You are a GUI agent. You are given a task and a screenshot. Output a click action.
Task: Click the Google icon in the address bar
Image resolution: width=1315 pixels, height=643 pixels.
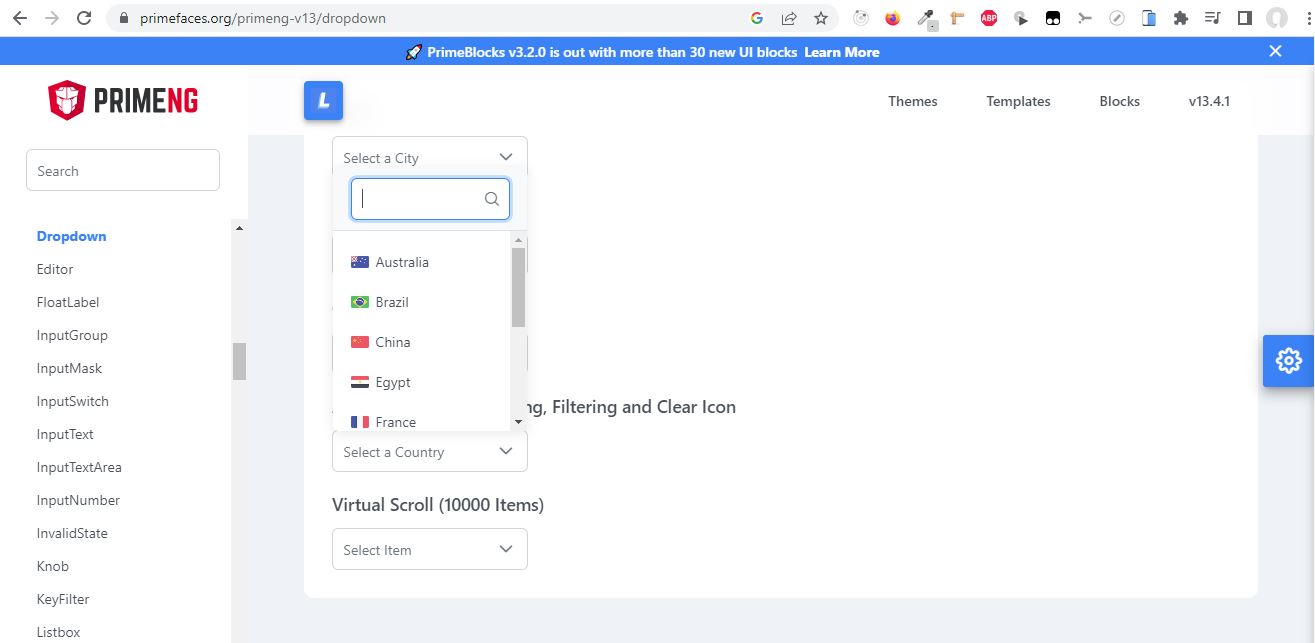coord(757,17)
